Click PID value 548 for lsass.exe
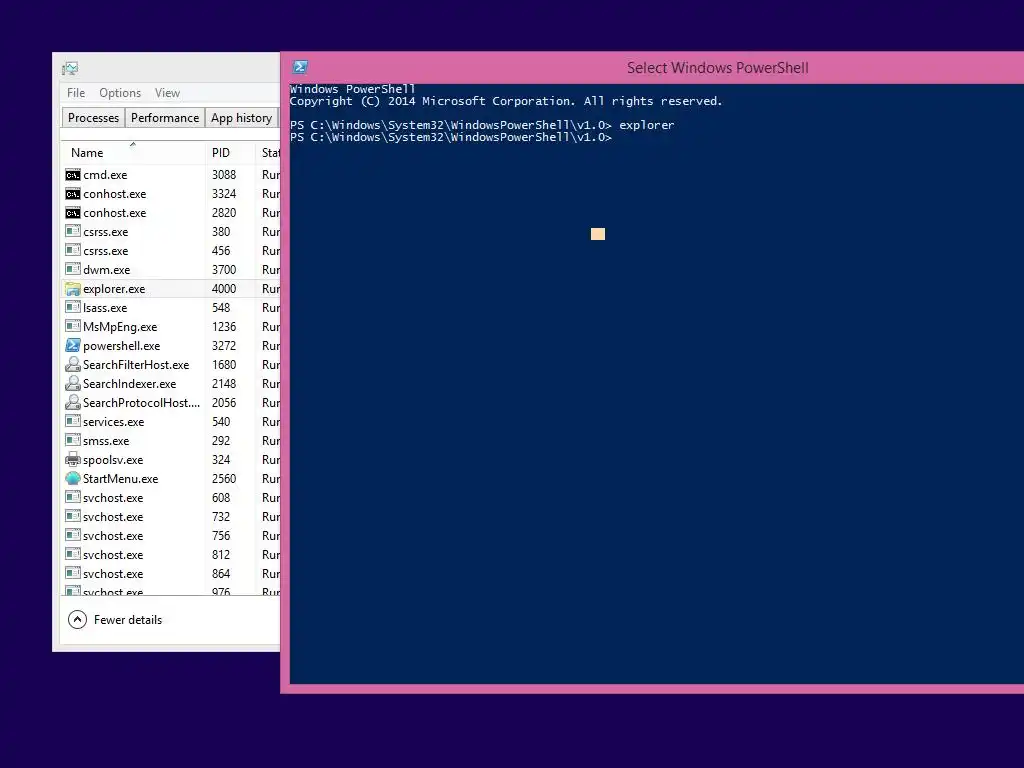This screenshot has height=768, width=1024. [x=221, y=308]
